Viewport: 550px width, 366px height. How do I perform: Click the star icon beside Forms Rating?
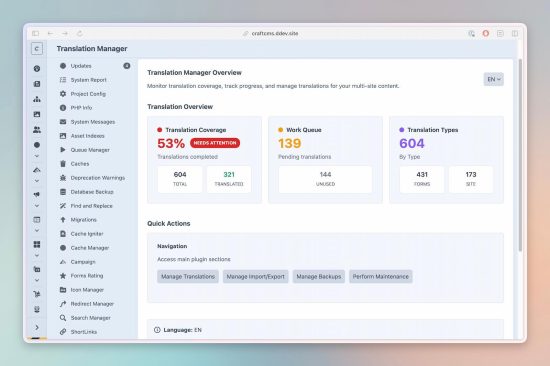click(x=63, y=275)
